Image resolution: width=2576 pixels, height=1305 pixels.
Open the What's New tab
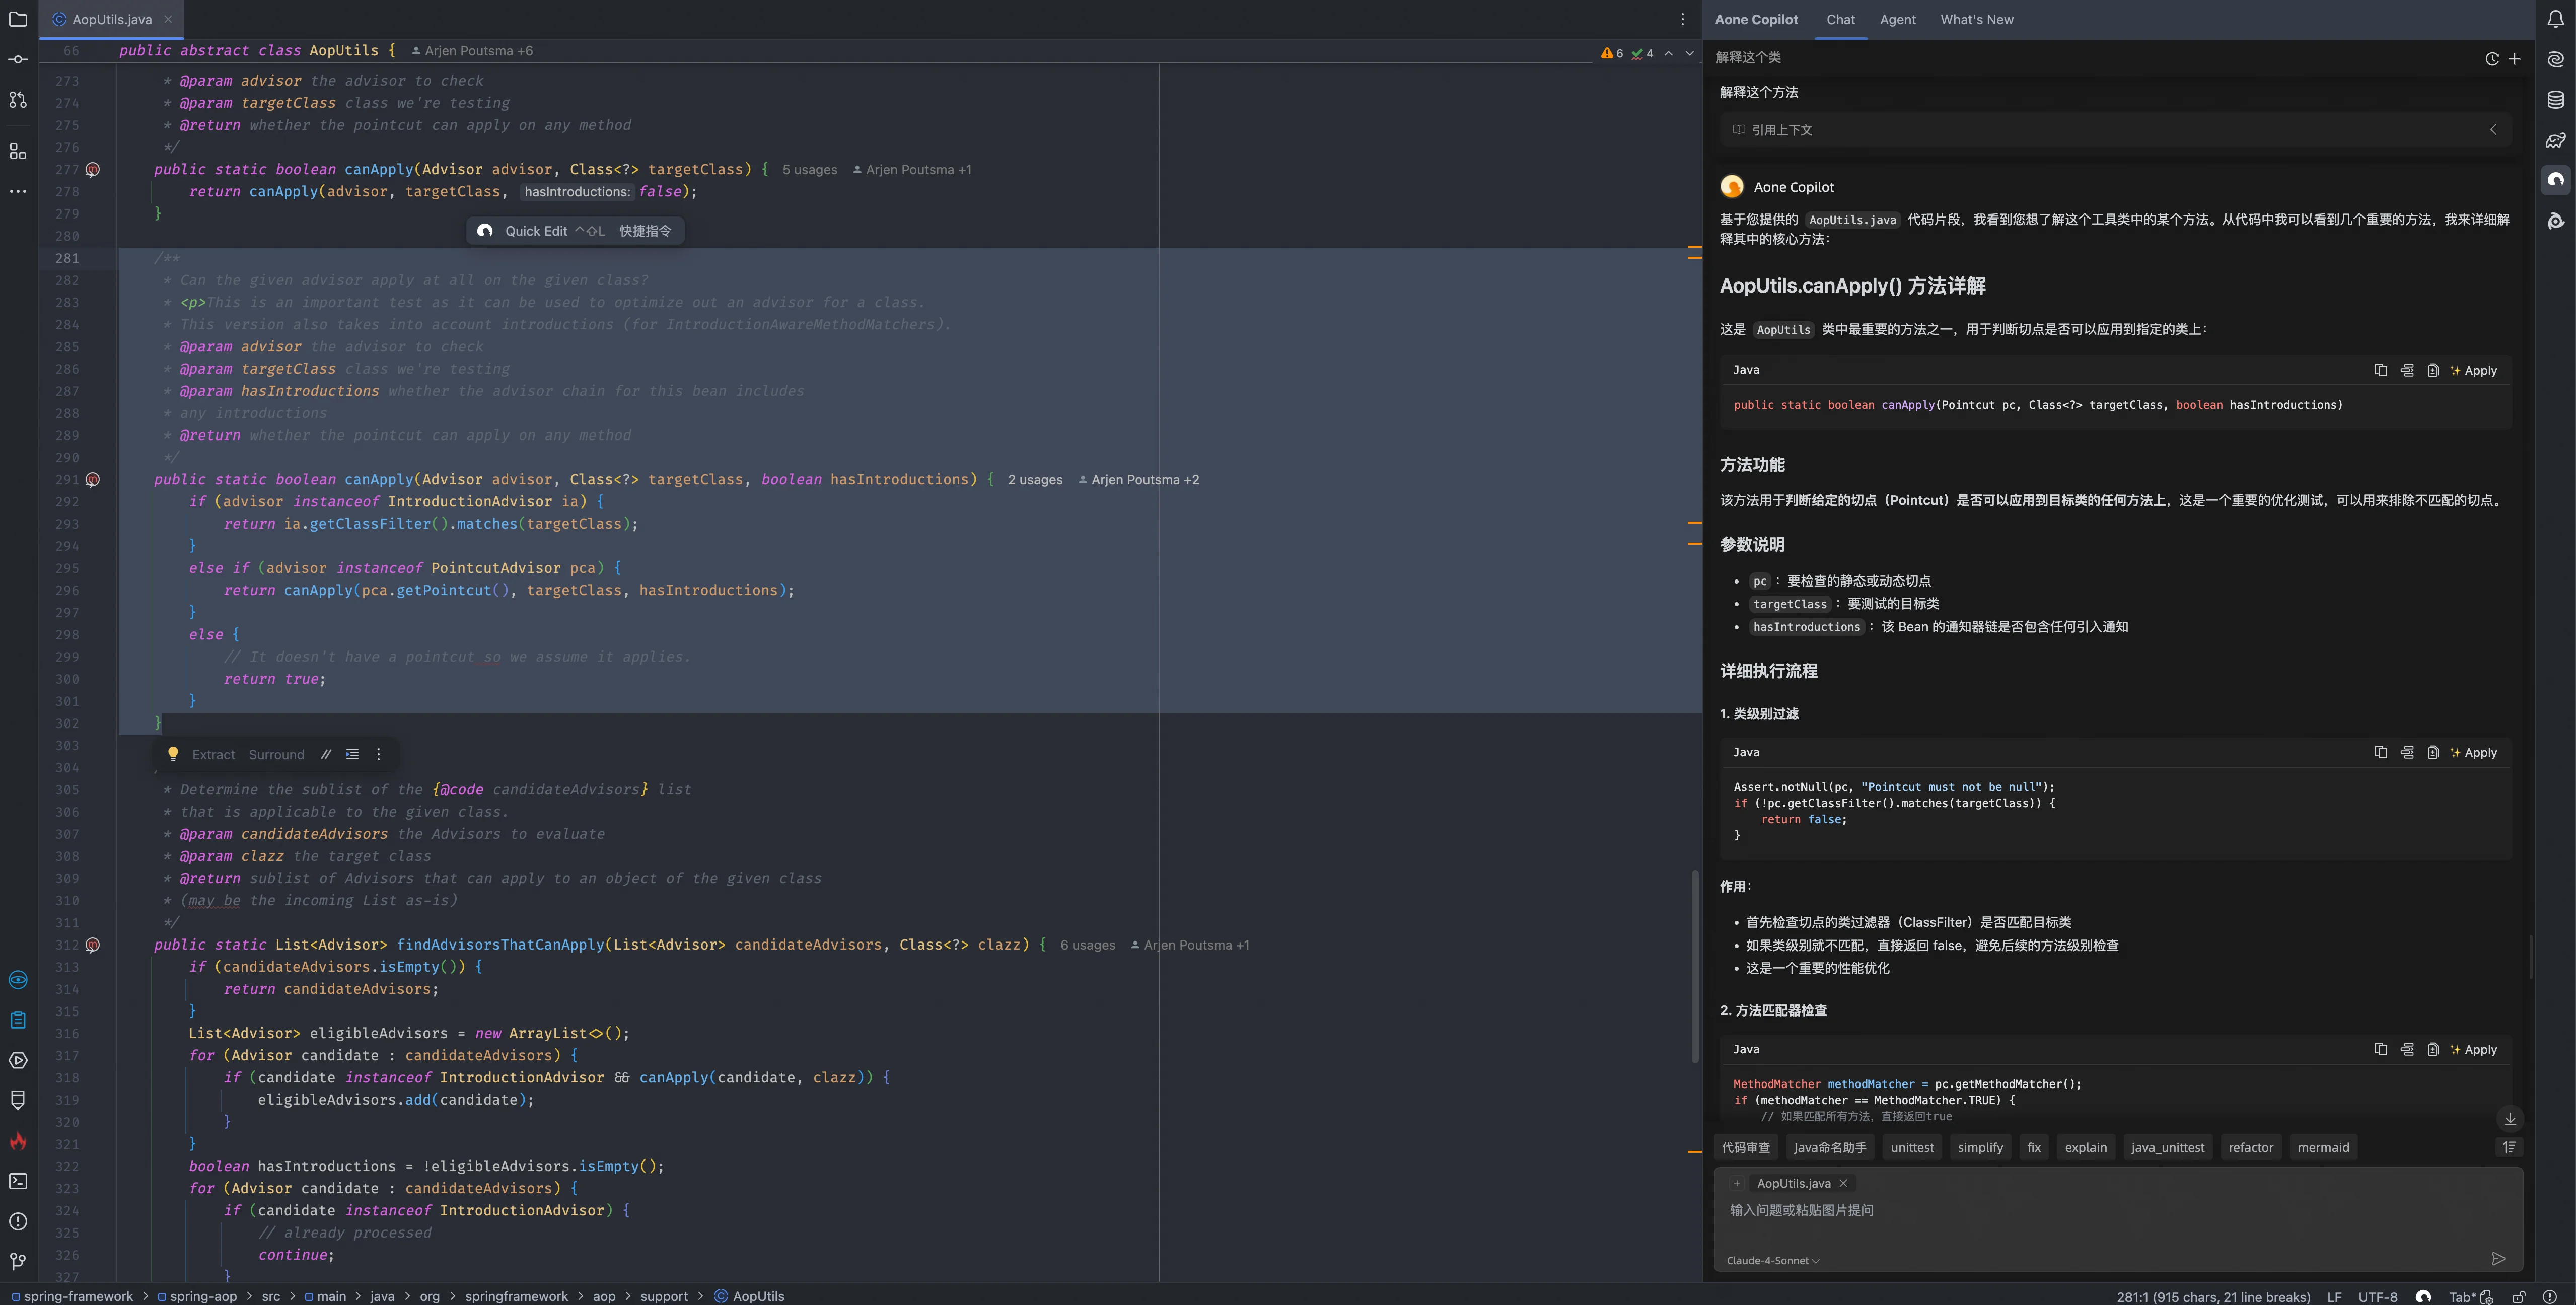(x=1976, y=19)
